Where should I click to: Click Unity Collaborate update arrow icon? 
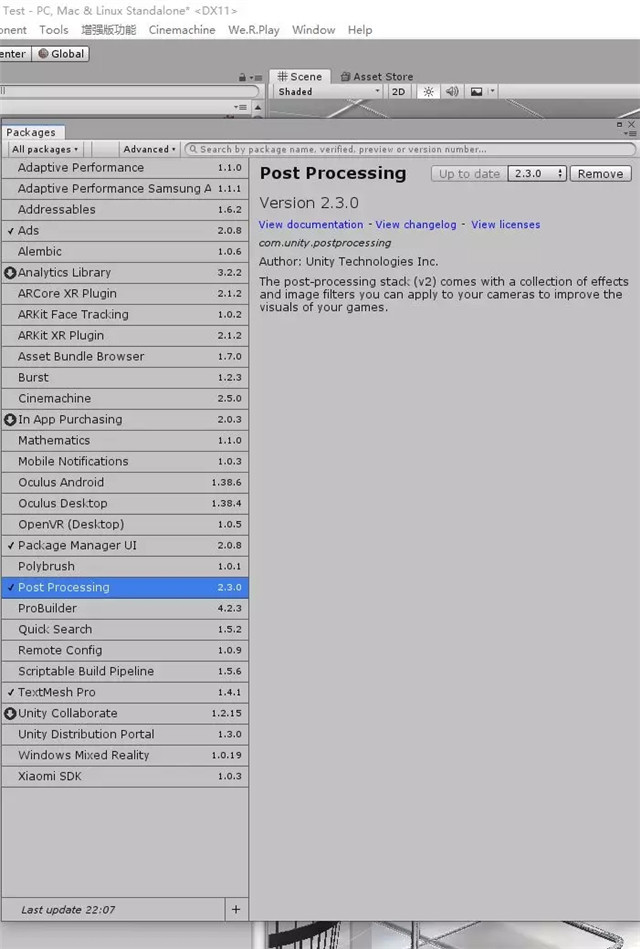[x=11, y=713]
